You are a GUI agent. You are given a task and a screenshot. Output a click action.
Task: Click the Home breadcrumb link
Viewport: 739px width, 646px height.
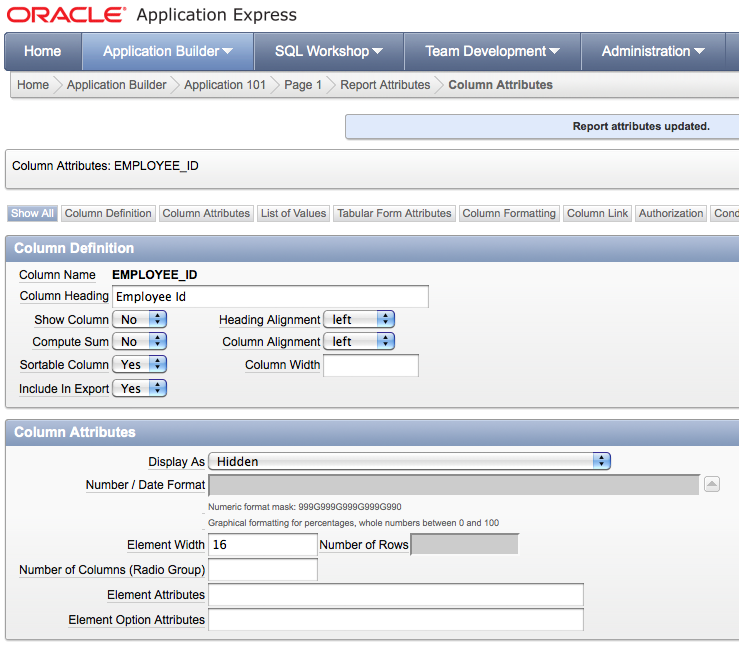(33, 85)
